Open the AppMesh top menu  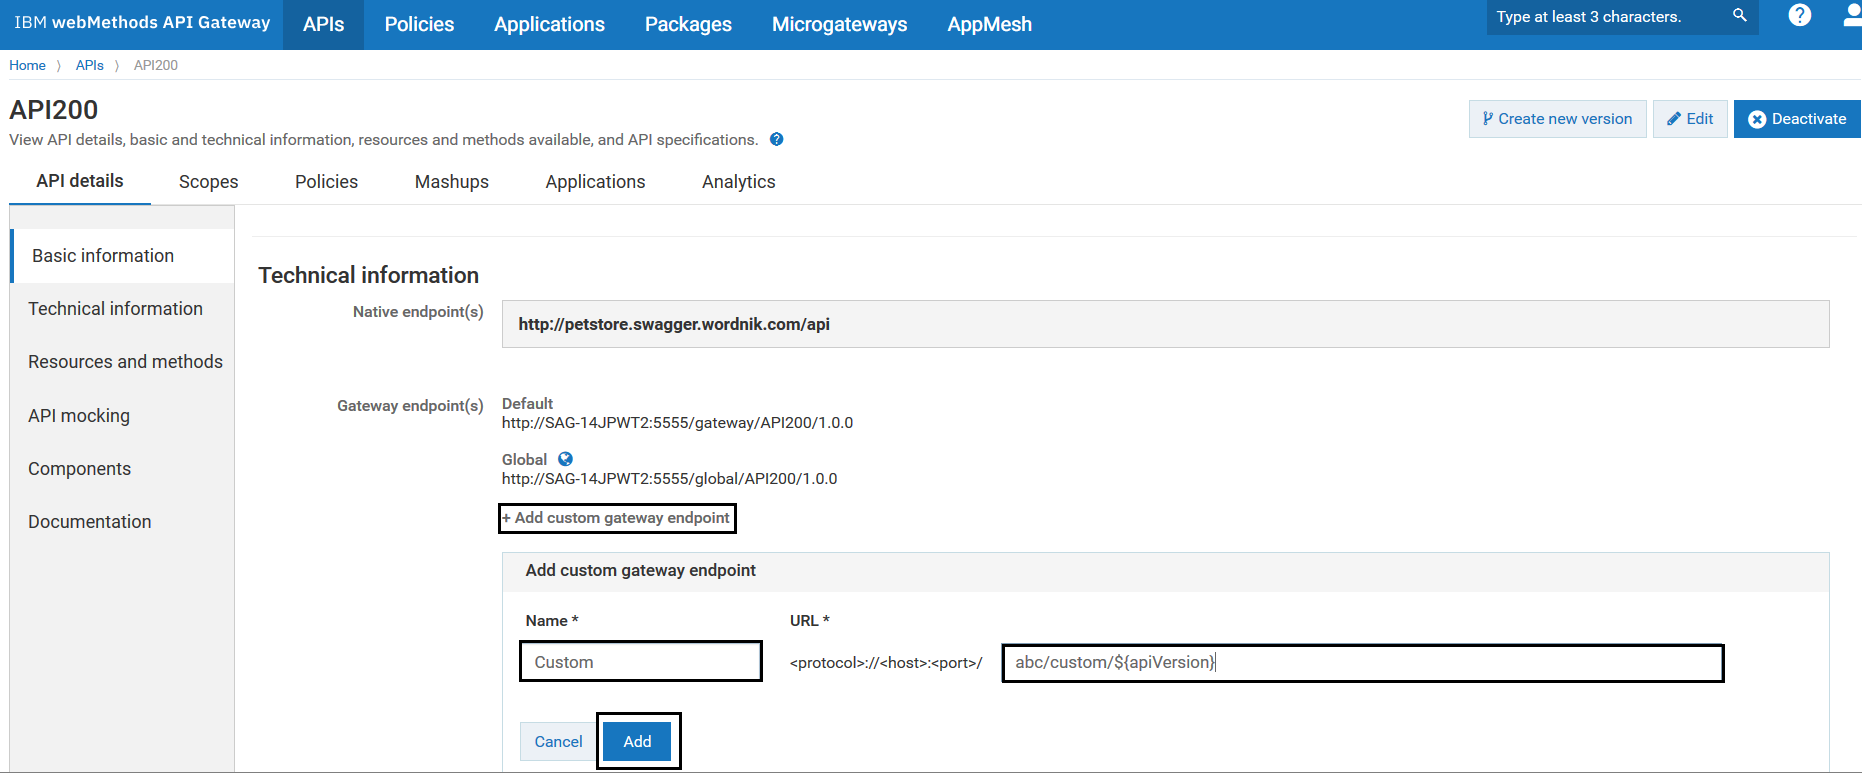click(990, 24)
